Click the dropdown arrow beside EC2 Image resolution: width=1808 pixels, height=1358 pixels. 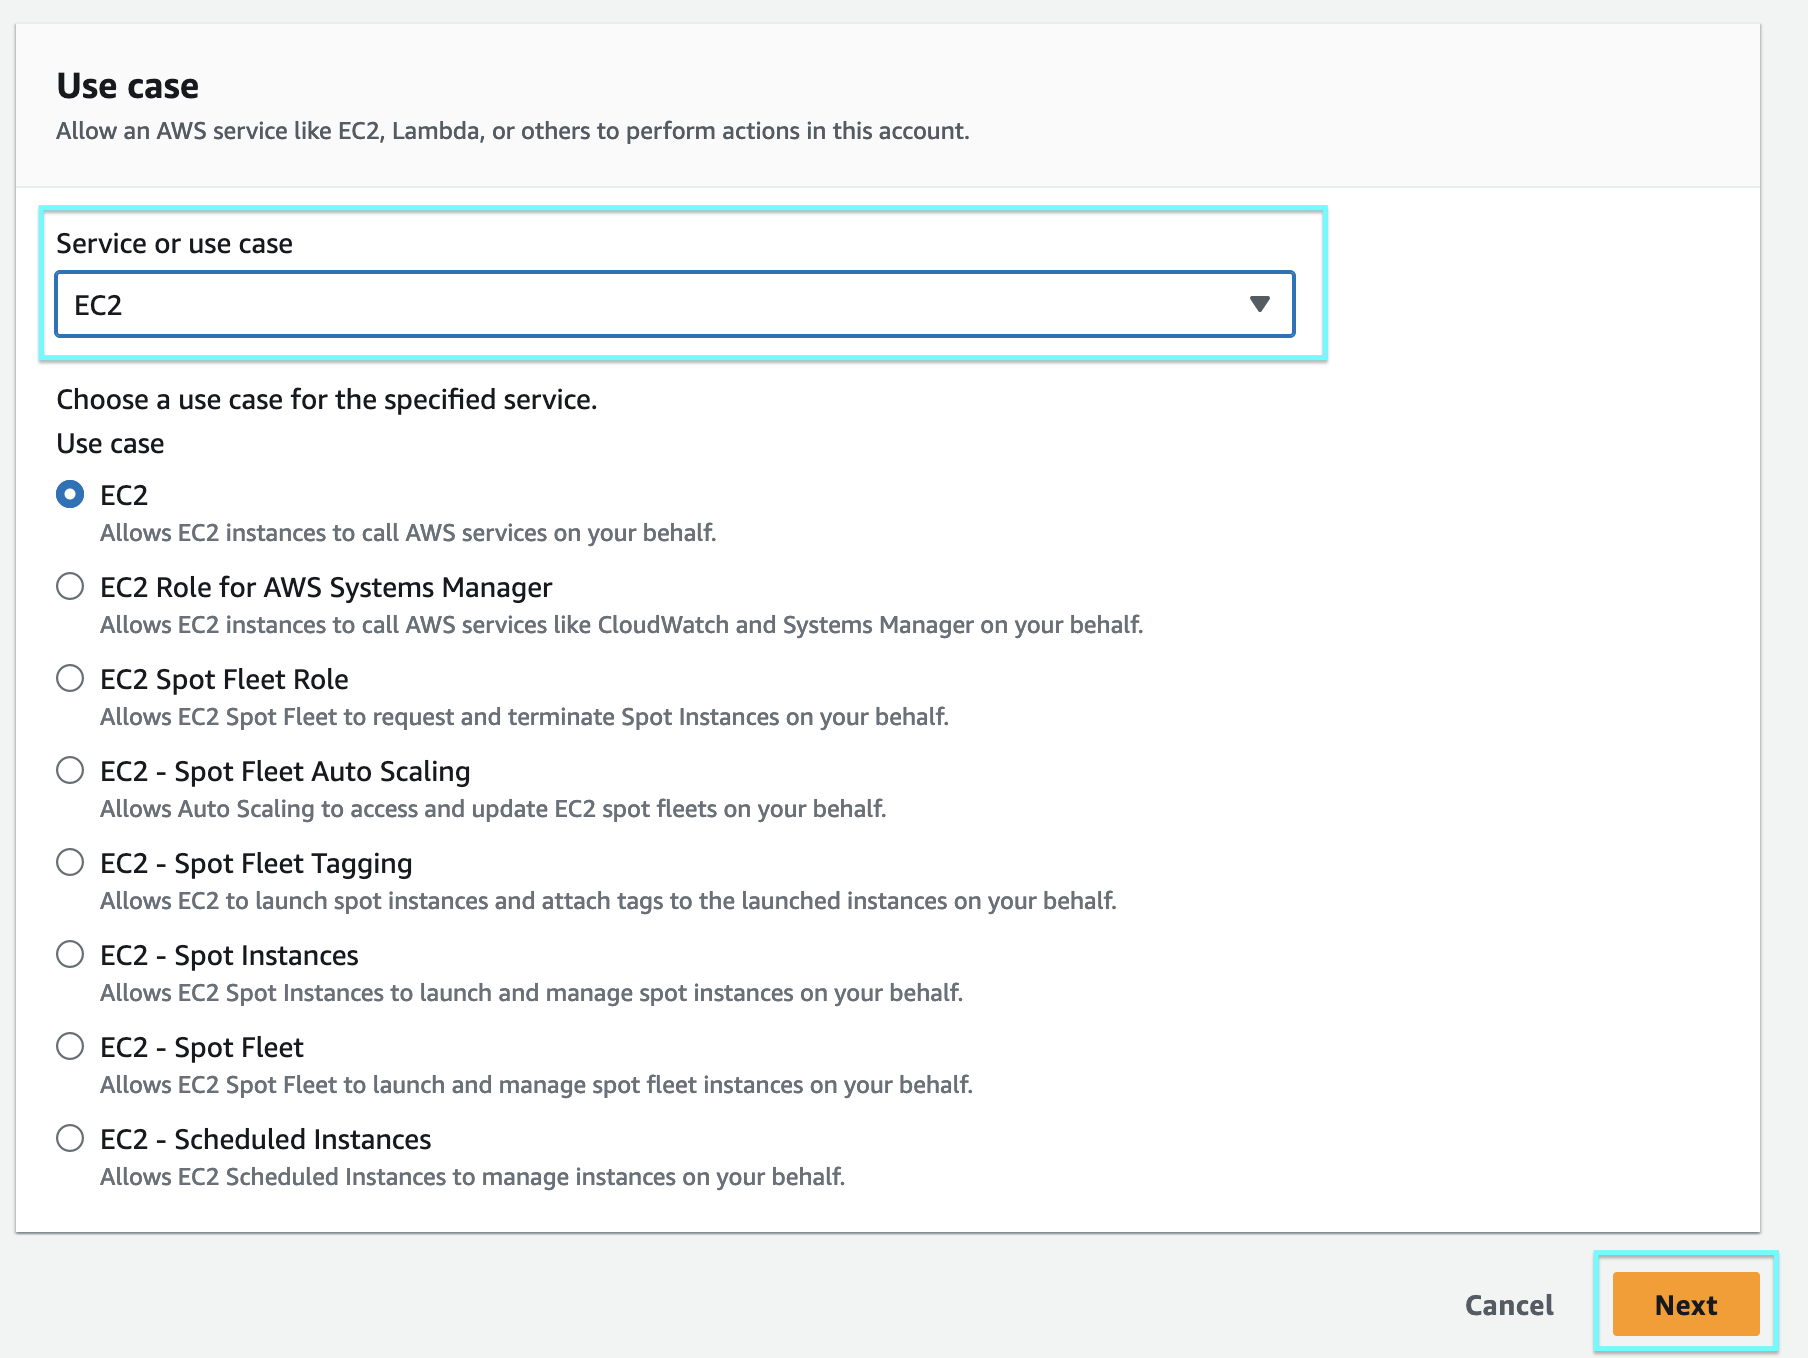pyautogui.click(x=1259, y=304)
